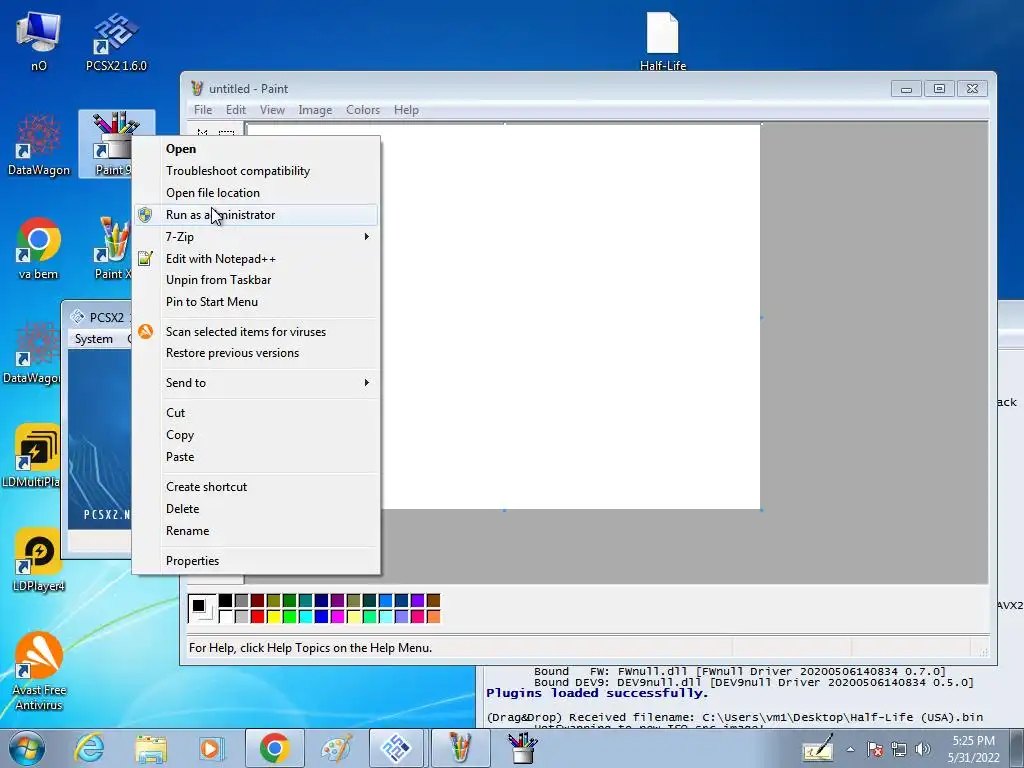Launch Windows Media Player from the taskbar
The height and width of the screenshot is (768, 1024).
tap(211, 748)
